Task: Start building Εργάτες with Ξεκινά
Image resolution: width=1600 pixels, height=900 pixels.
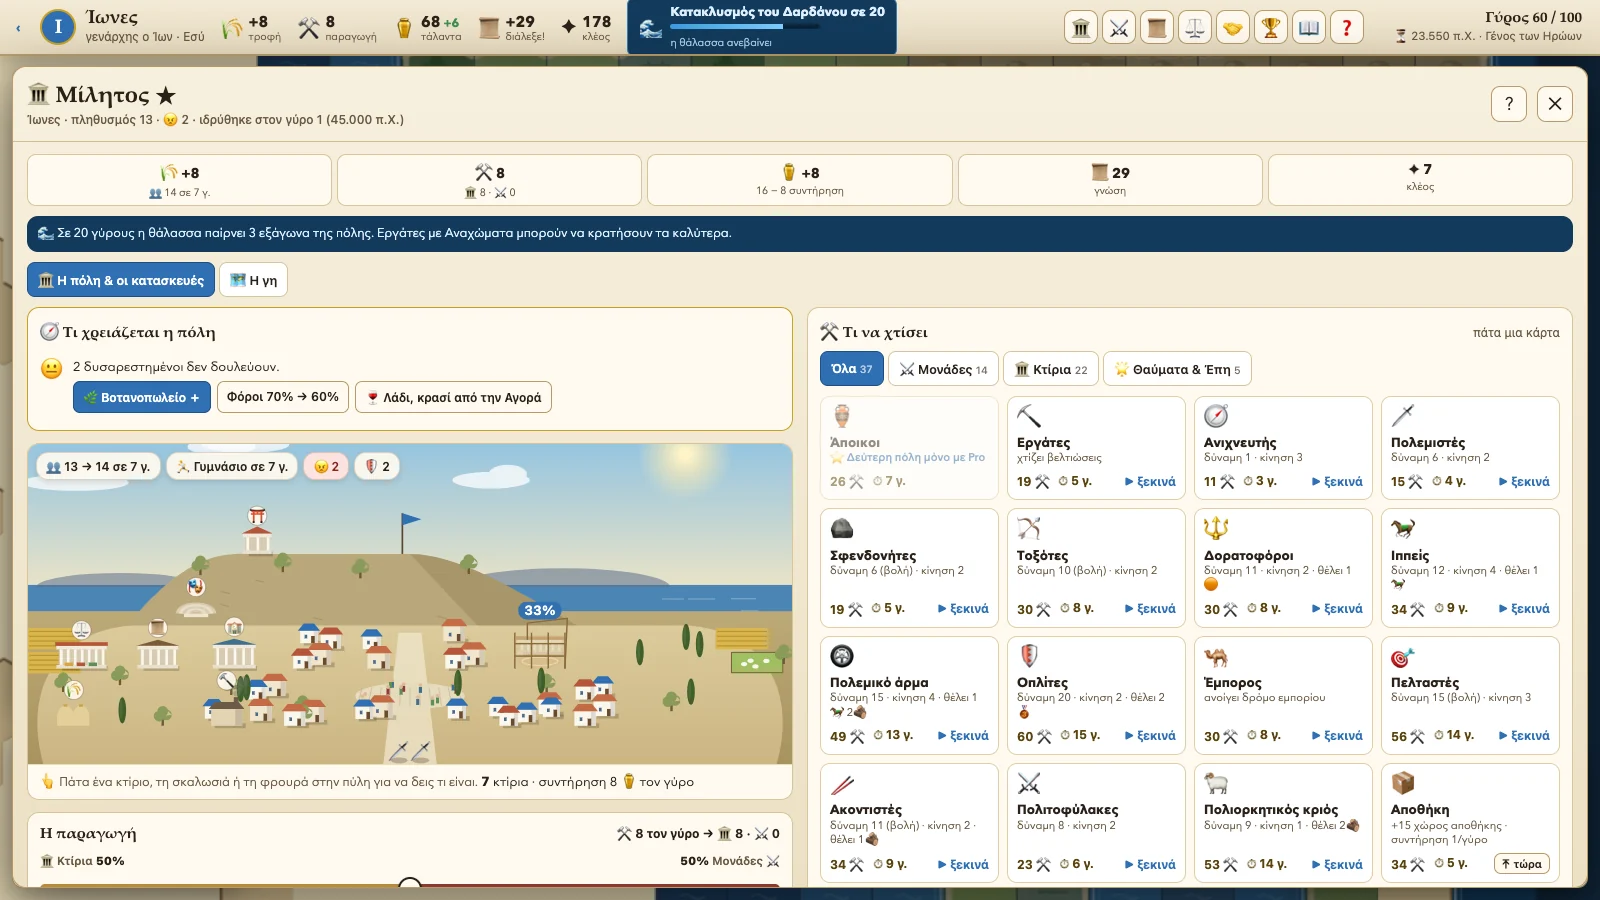Action: click(1150, 482)
